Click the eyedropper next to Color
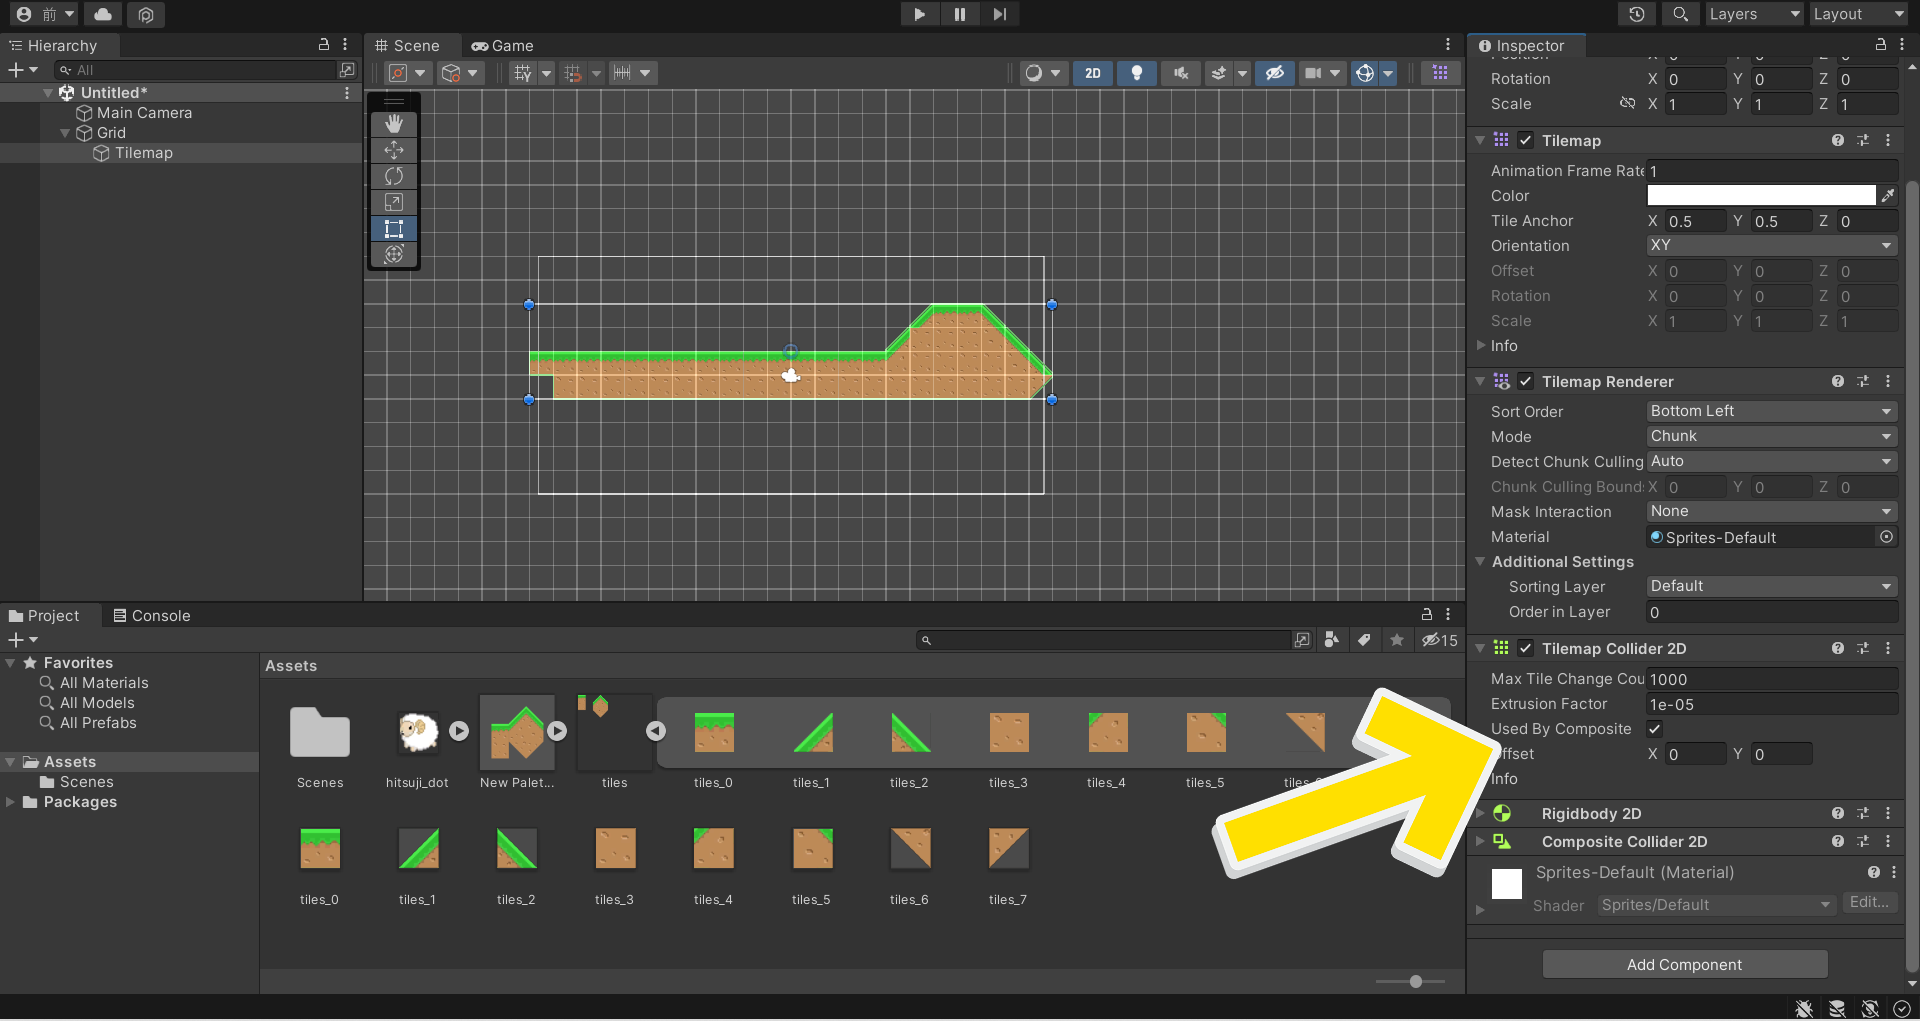 pos(1887,196)
